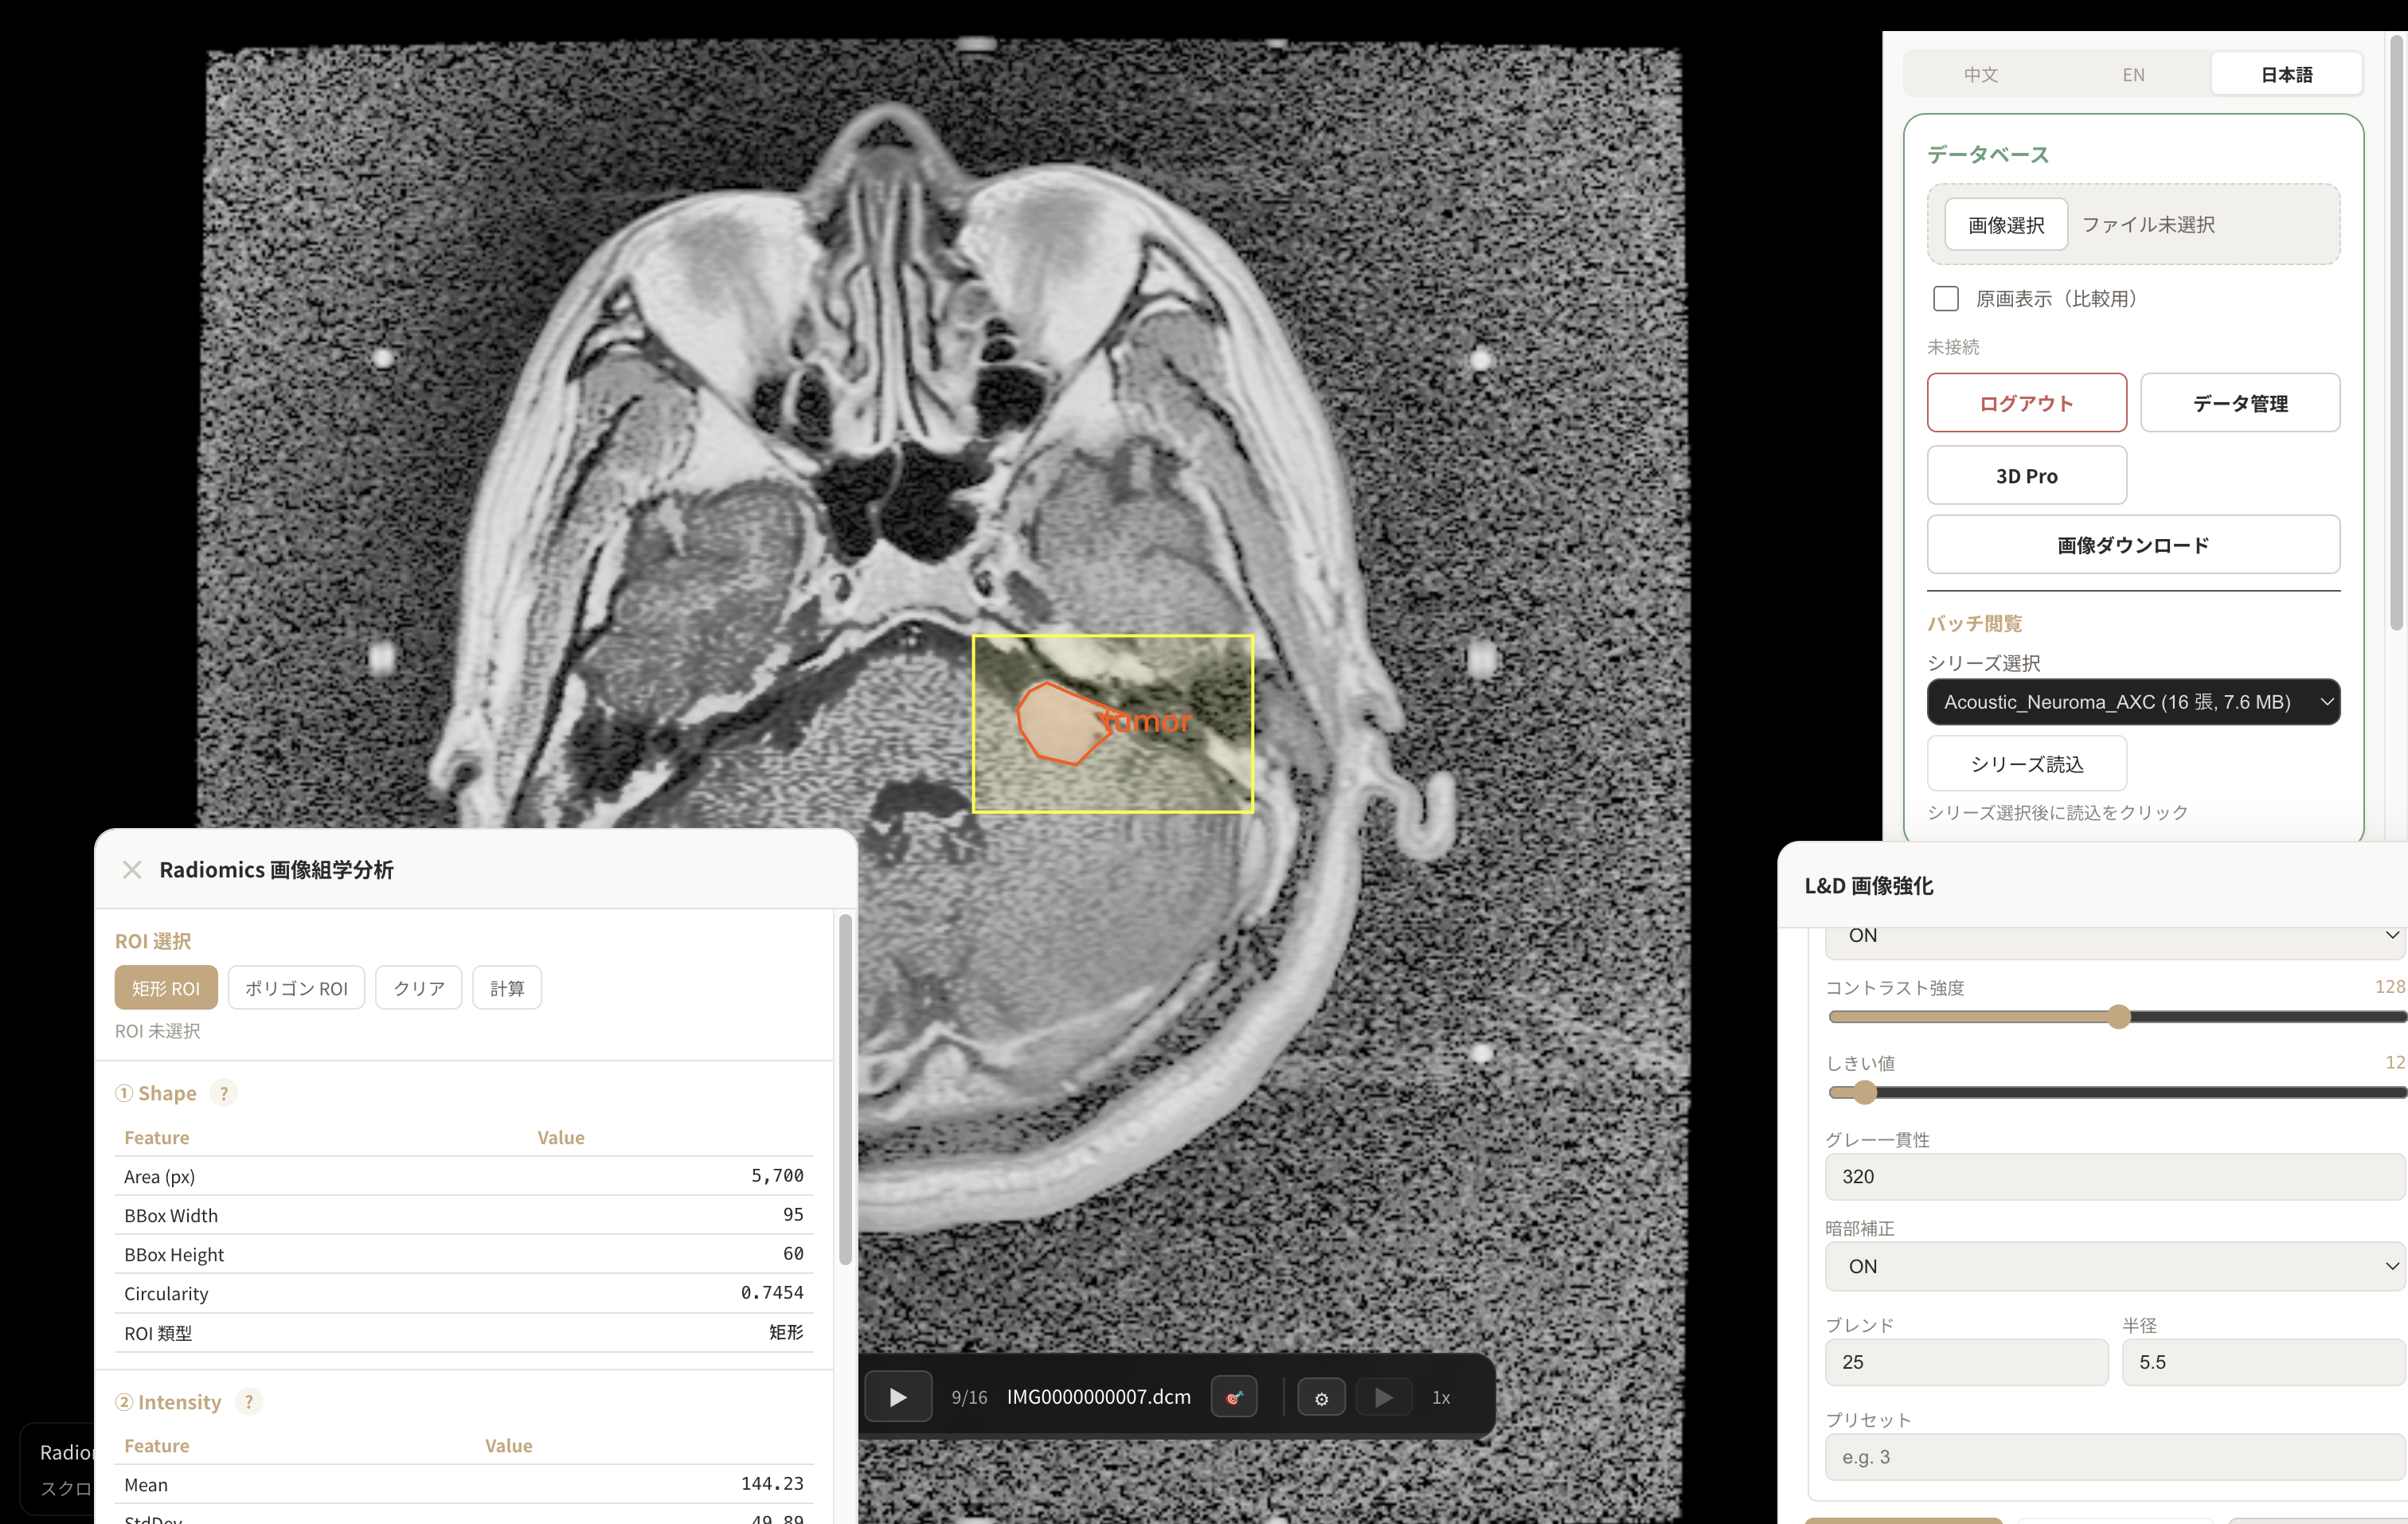
Task: Click the 9/16 frame counter
Action: pyautogui.click(x=968, y=1397)
